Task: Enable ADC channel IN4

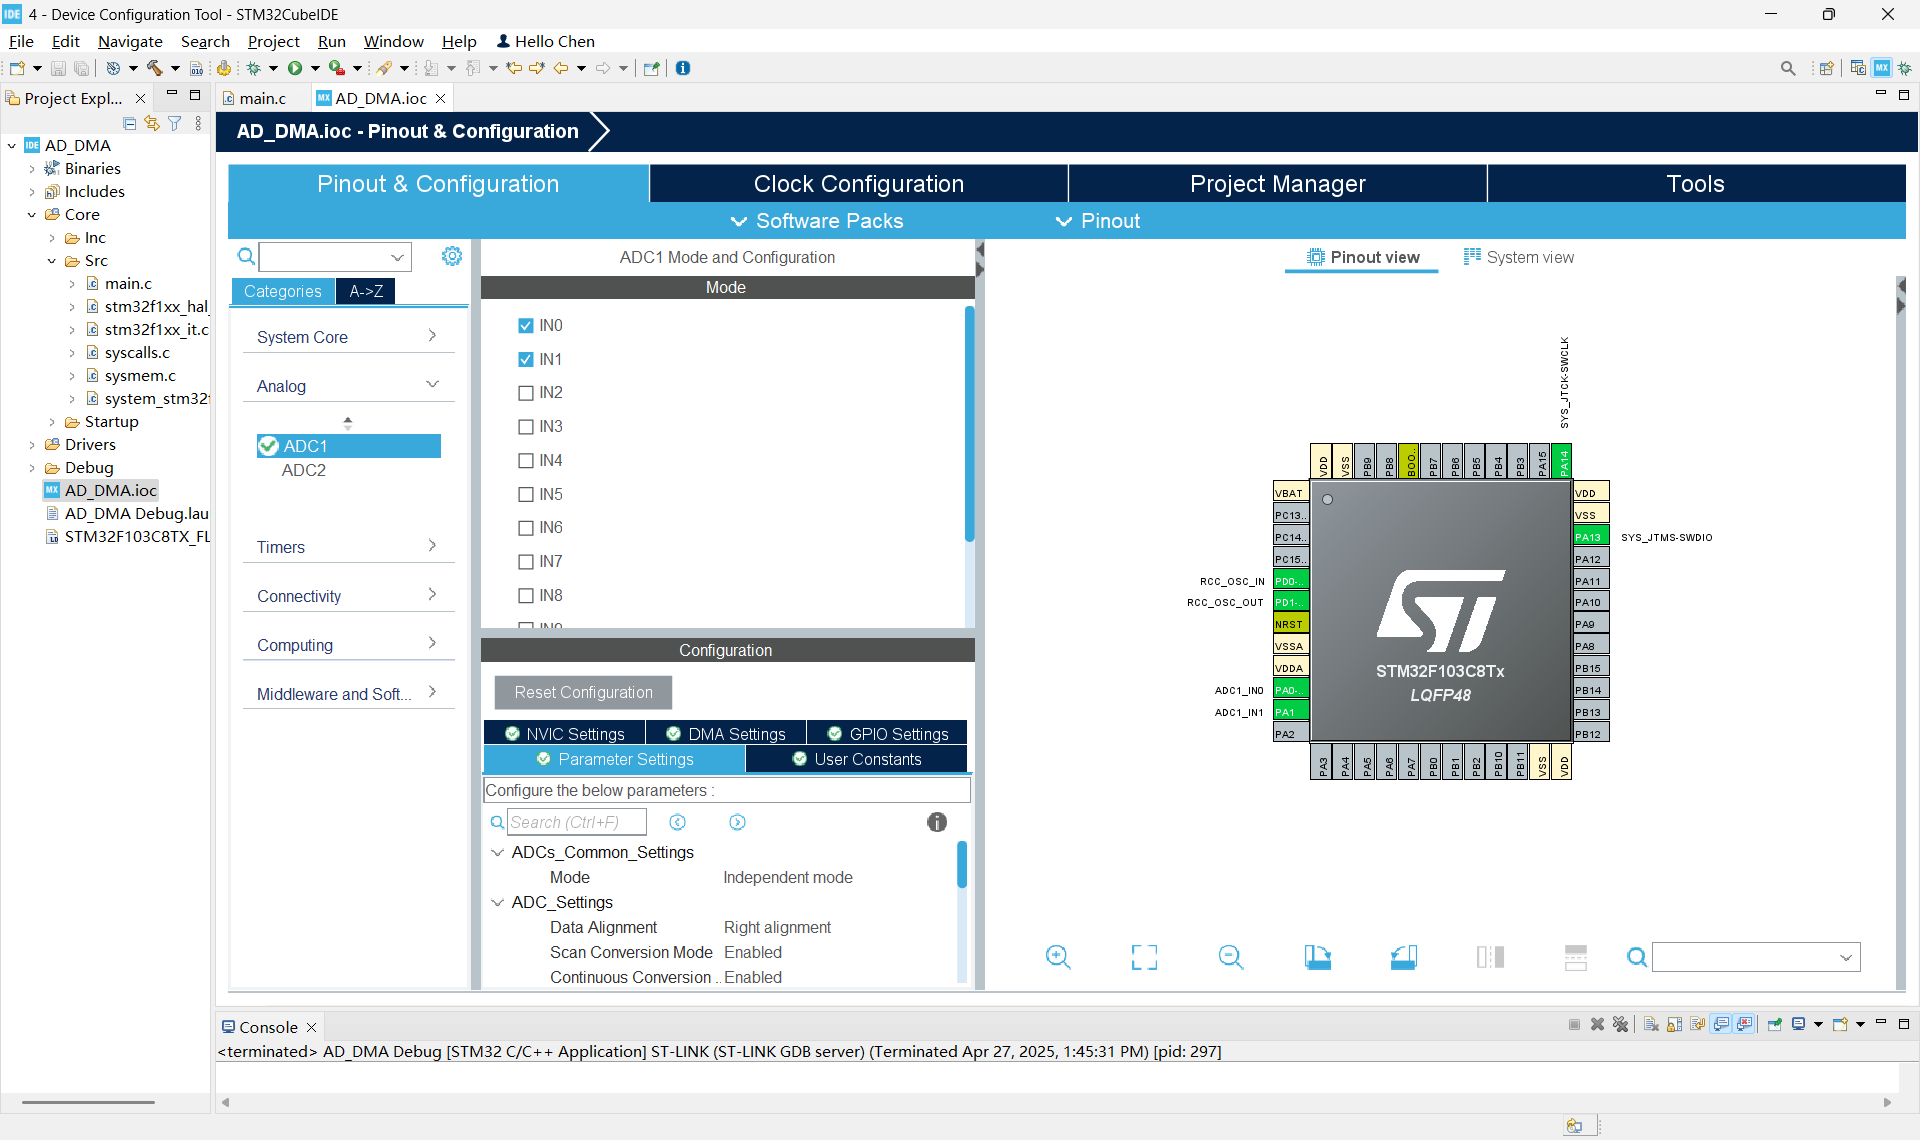Action: click(x=526, y=460)
